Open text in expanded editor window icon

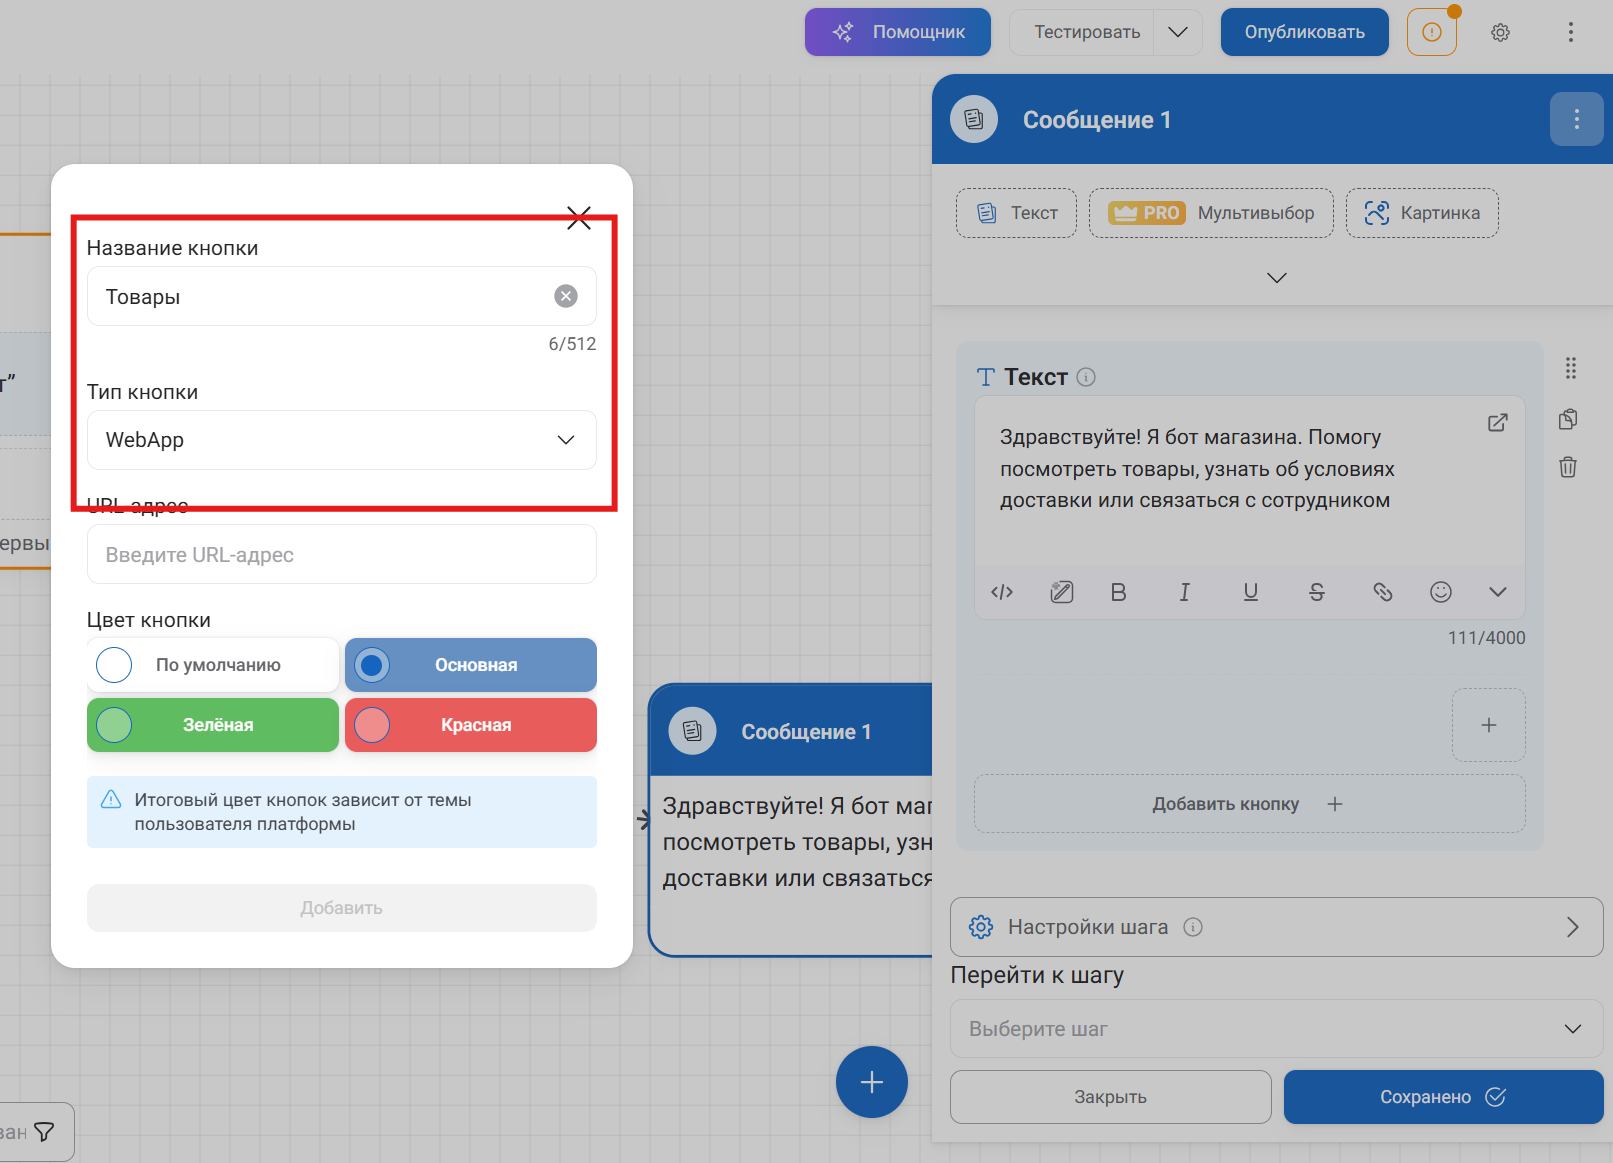[1497, 422]
